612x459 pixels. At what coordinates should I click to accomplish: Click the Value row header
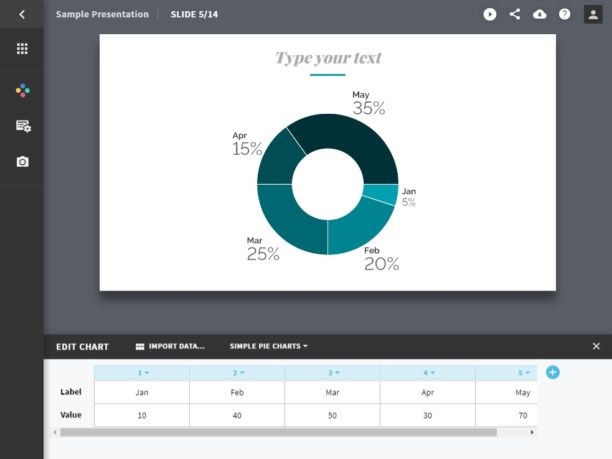(71, 415)
